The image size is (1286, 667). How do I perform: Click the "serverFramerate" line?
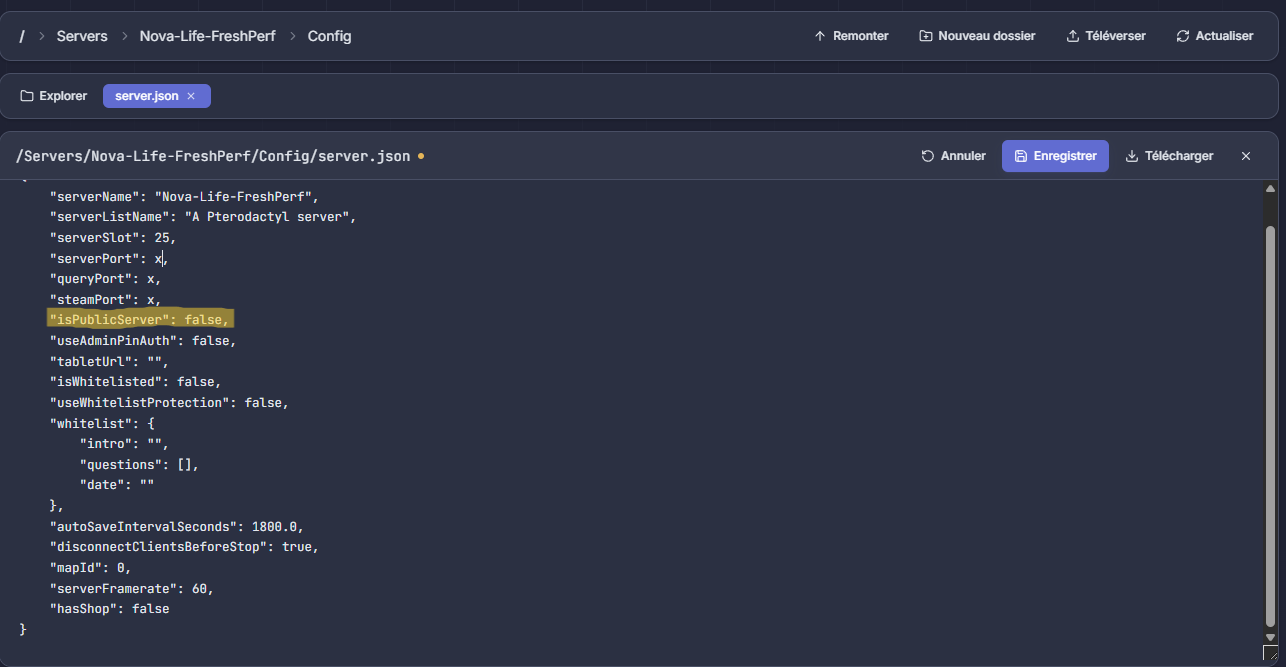131,588
